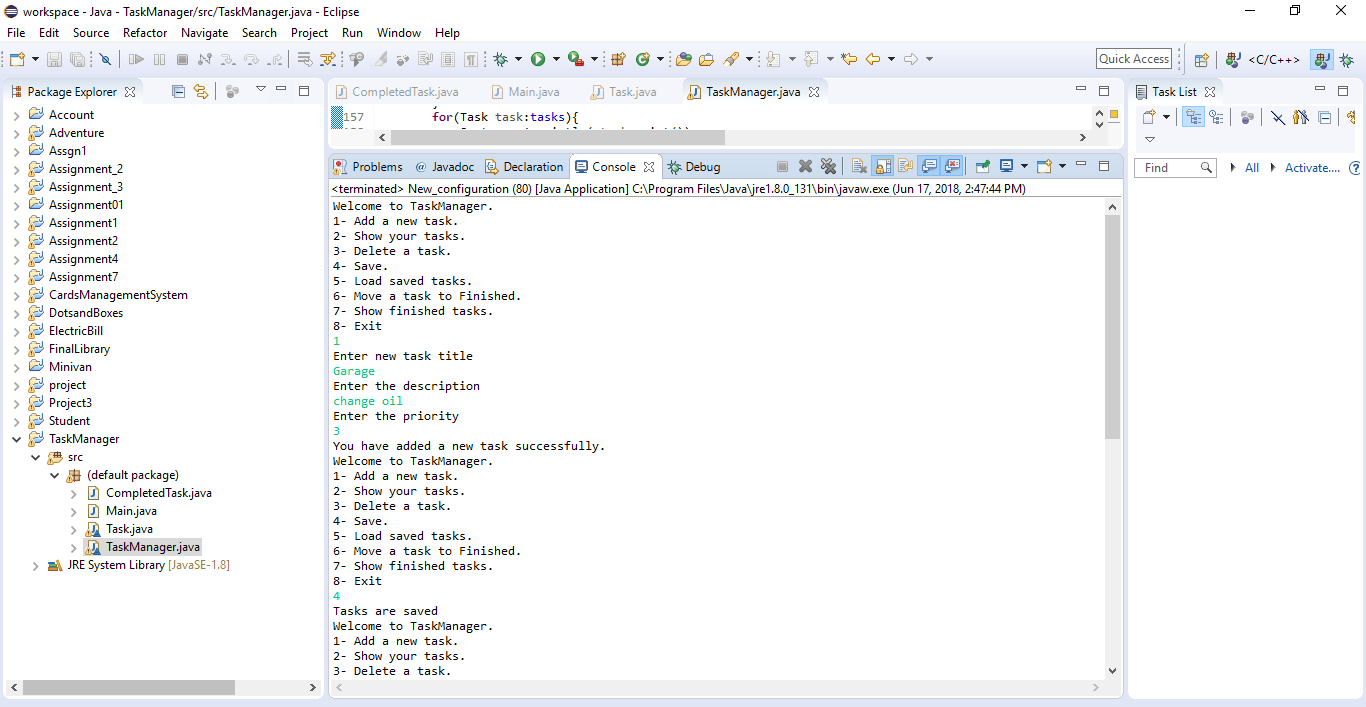Switch to the Declaration tab
Screen dimensions: 1366x707
click(524, 167)
